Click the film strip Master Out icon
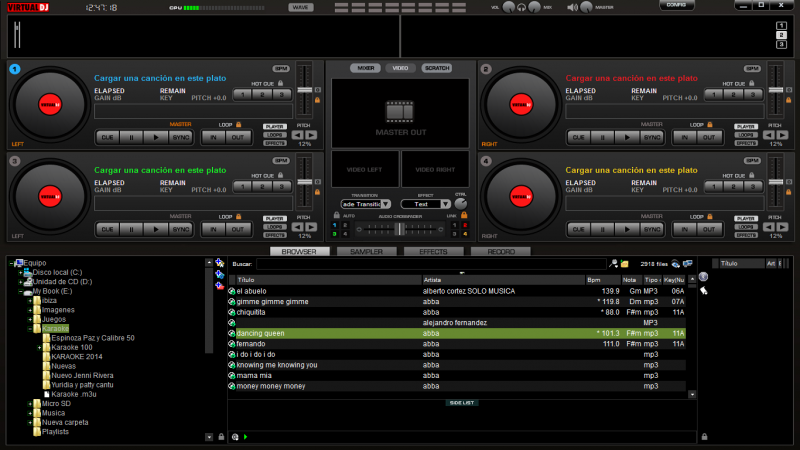Image resolution: width=800 pixels, height=450 pixels. (x=400, y=111)
